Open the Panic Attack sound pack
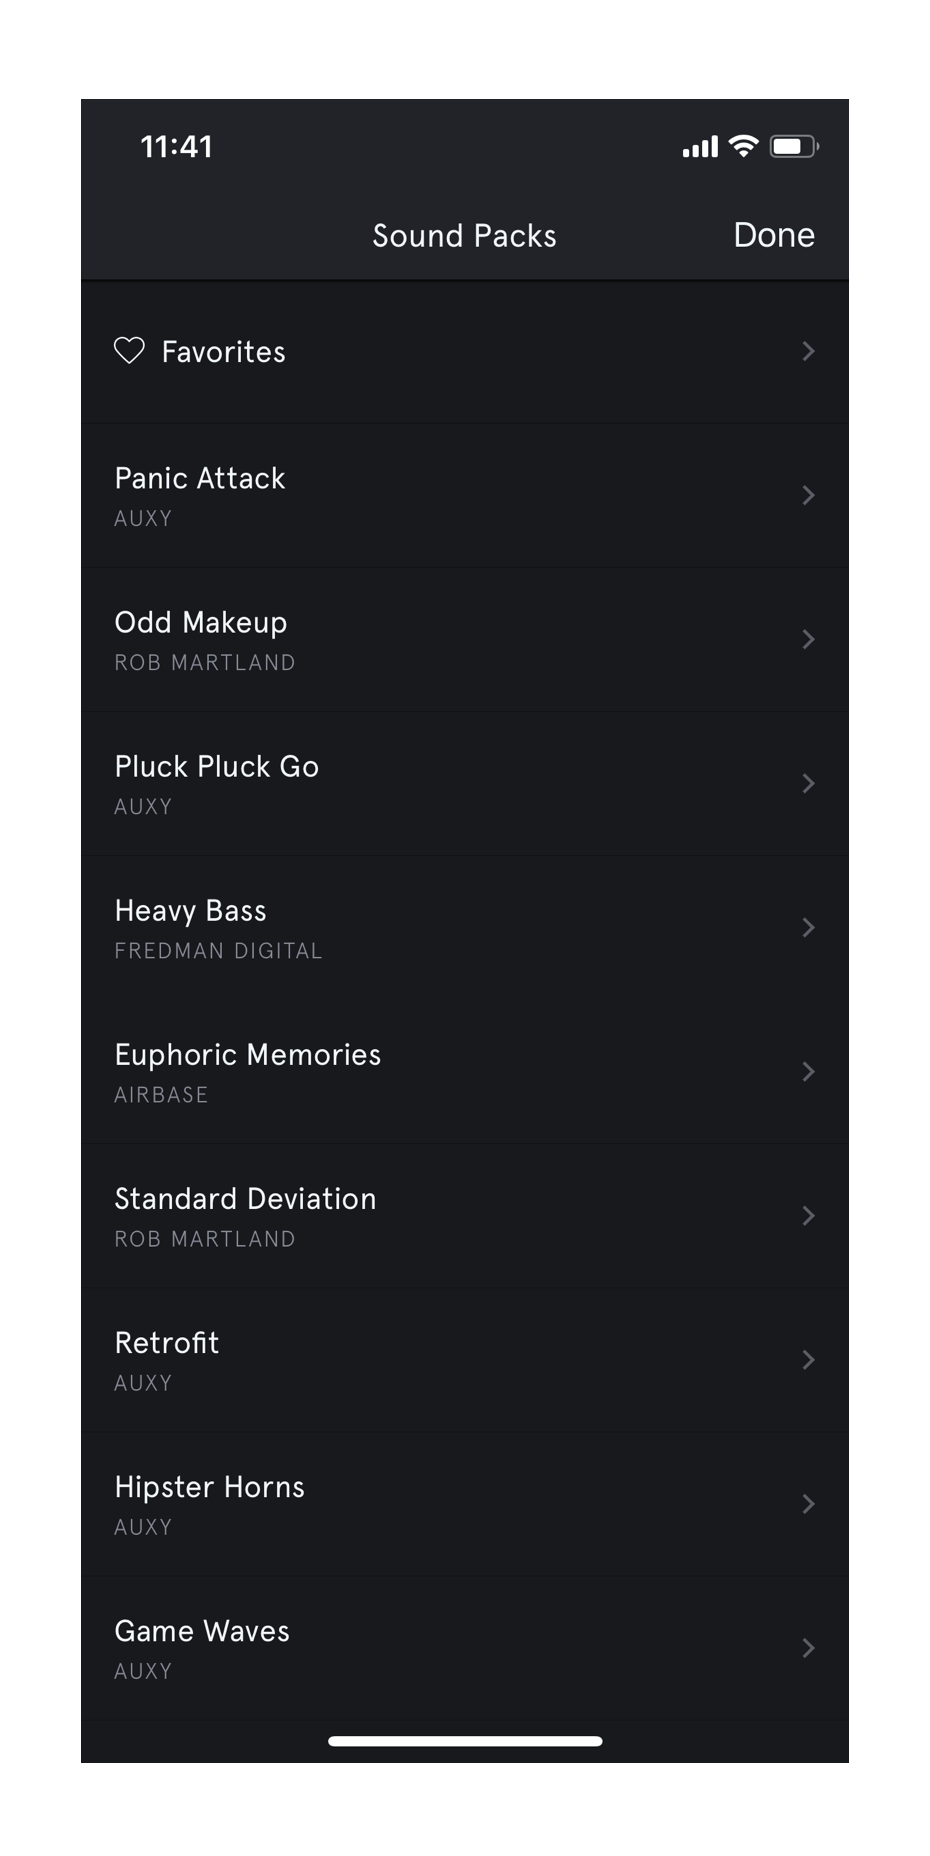930x1856 pixels. [x=464, y=496]
